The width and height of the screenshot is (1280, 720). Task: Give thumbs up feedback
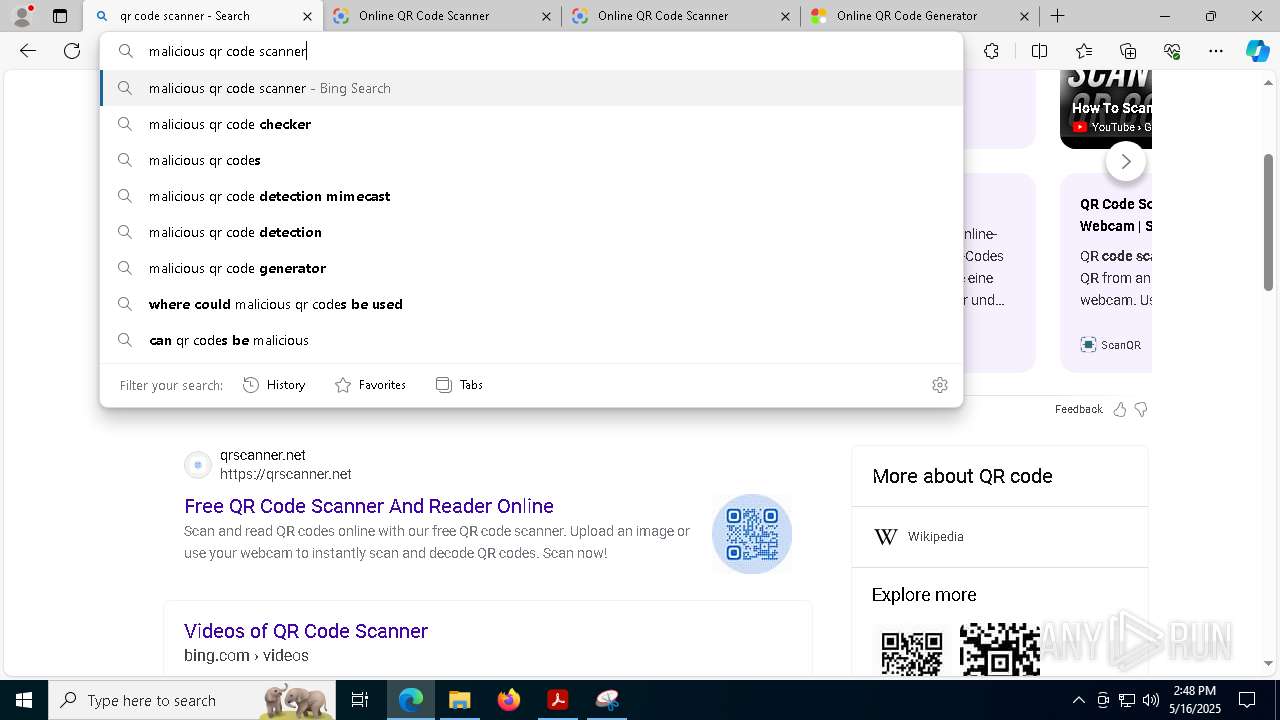coord(1120,409)
